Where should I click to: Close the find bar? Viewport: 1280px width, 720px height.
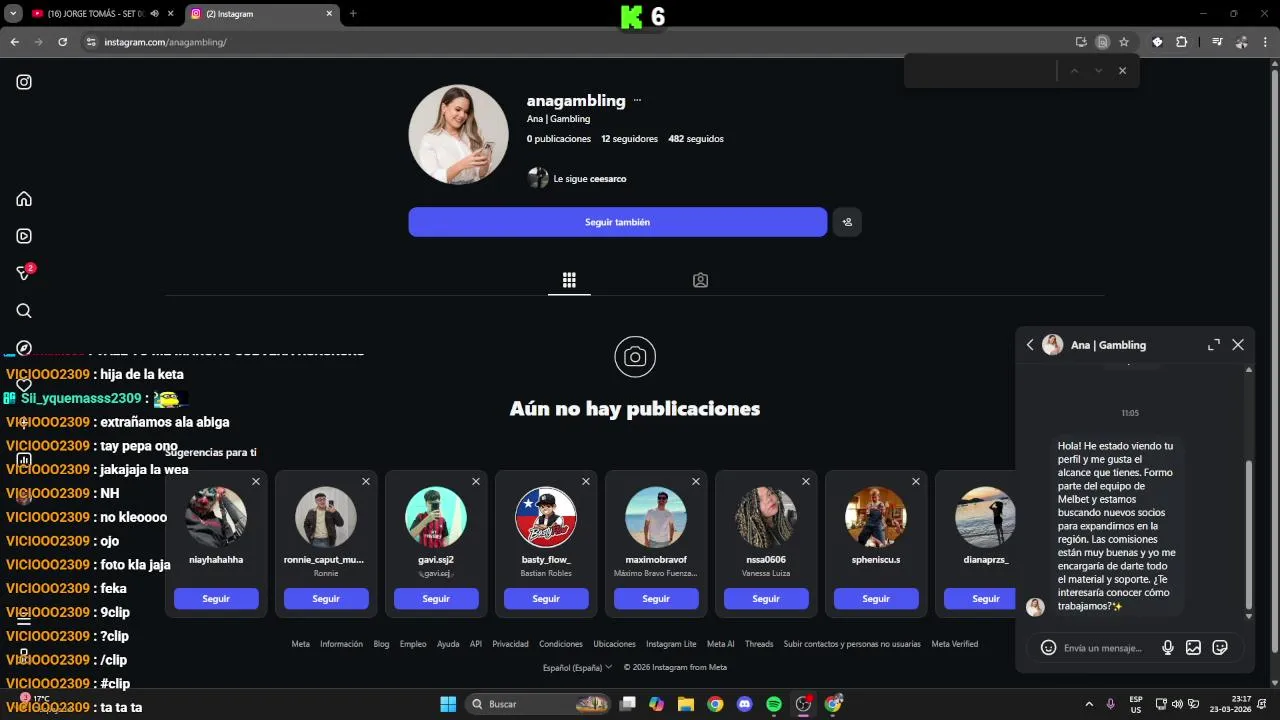coord(1122,71)
